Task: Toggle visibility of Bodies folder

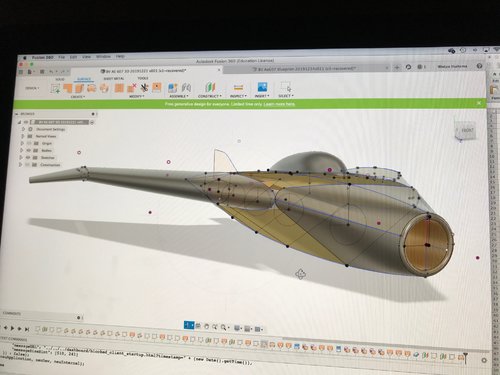Action: [x=28, y=150]
